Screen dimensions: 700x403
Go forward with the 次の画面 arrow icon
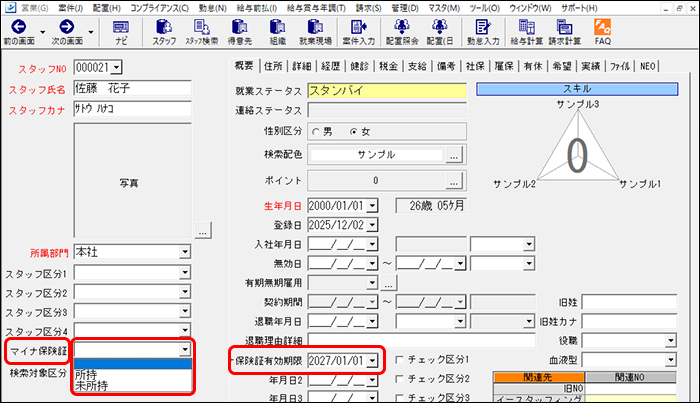pyautogui.click(x=67, y=27)
